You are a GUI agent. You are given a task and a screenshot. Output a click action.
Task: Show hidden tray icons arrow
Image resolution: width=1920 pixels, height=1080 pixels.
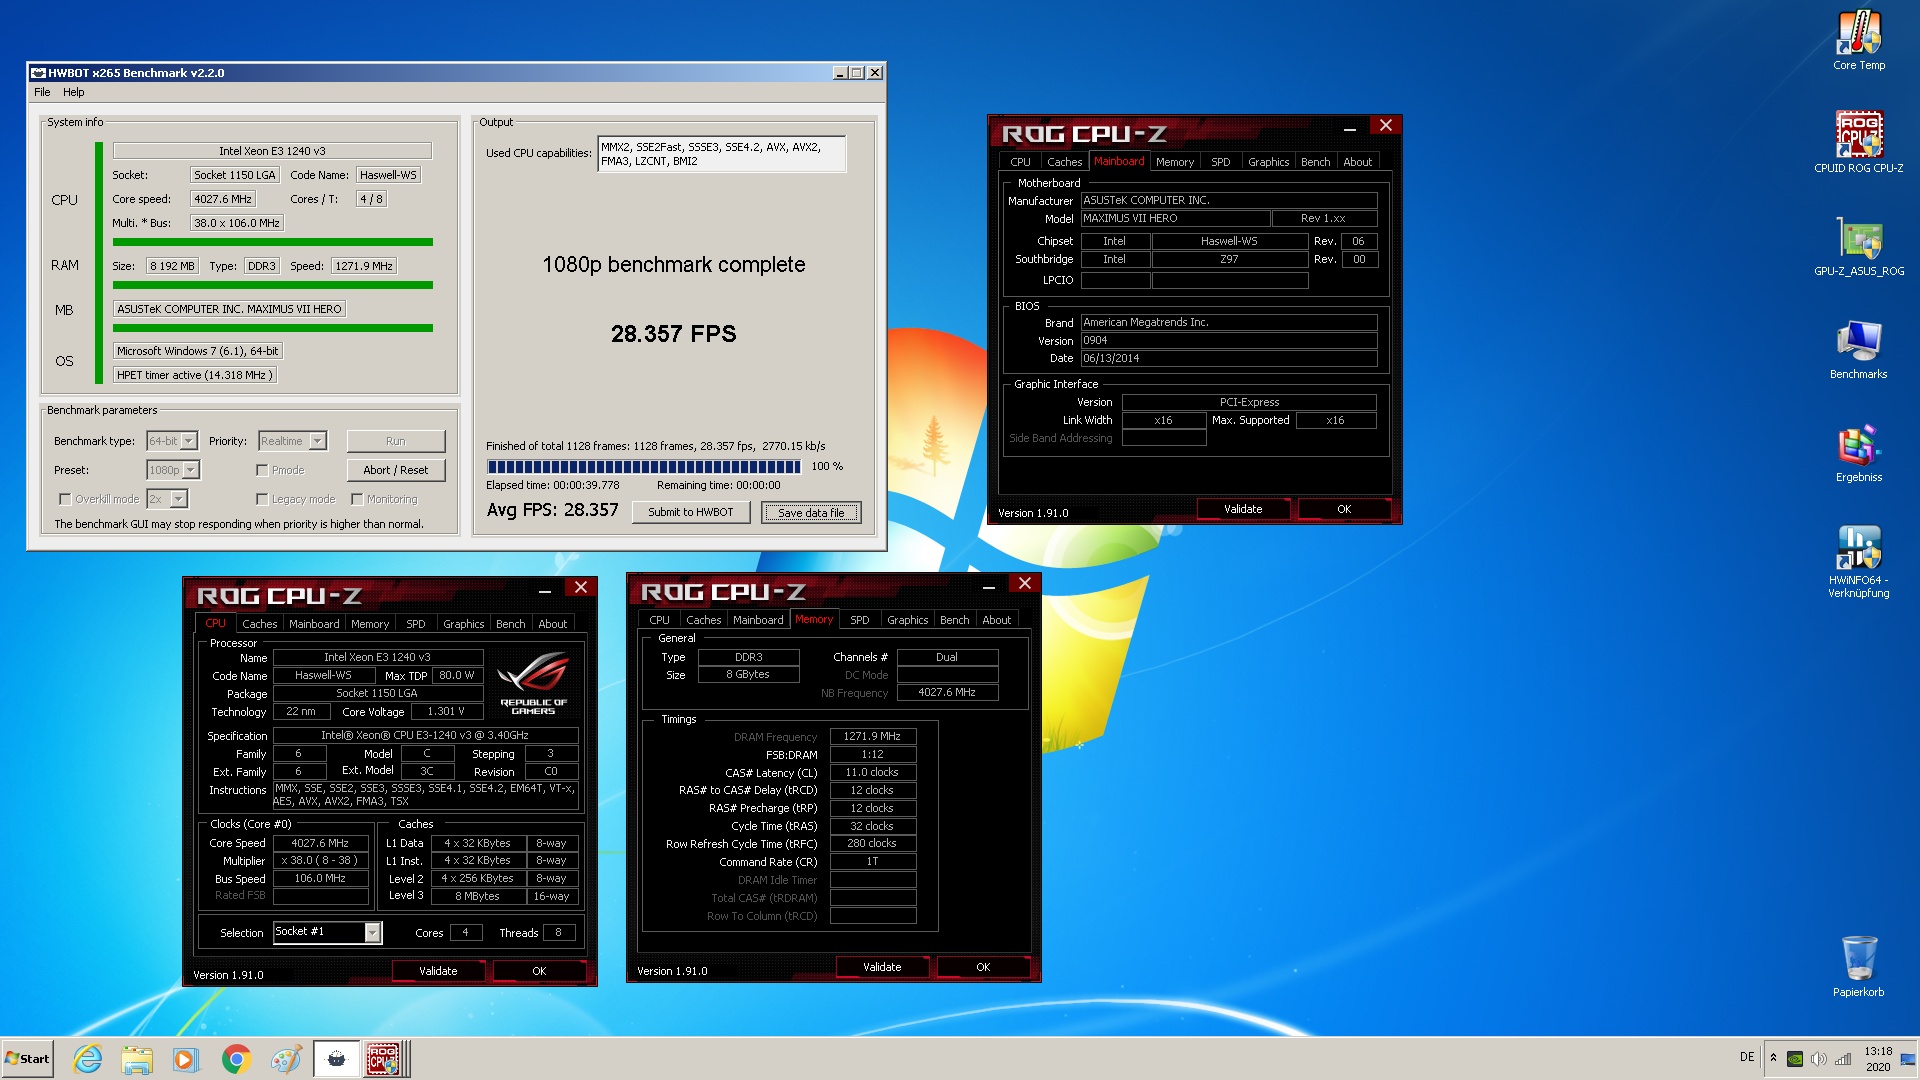pos(1773,1058)
